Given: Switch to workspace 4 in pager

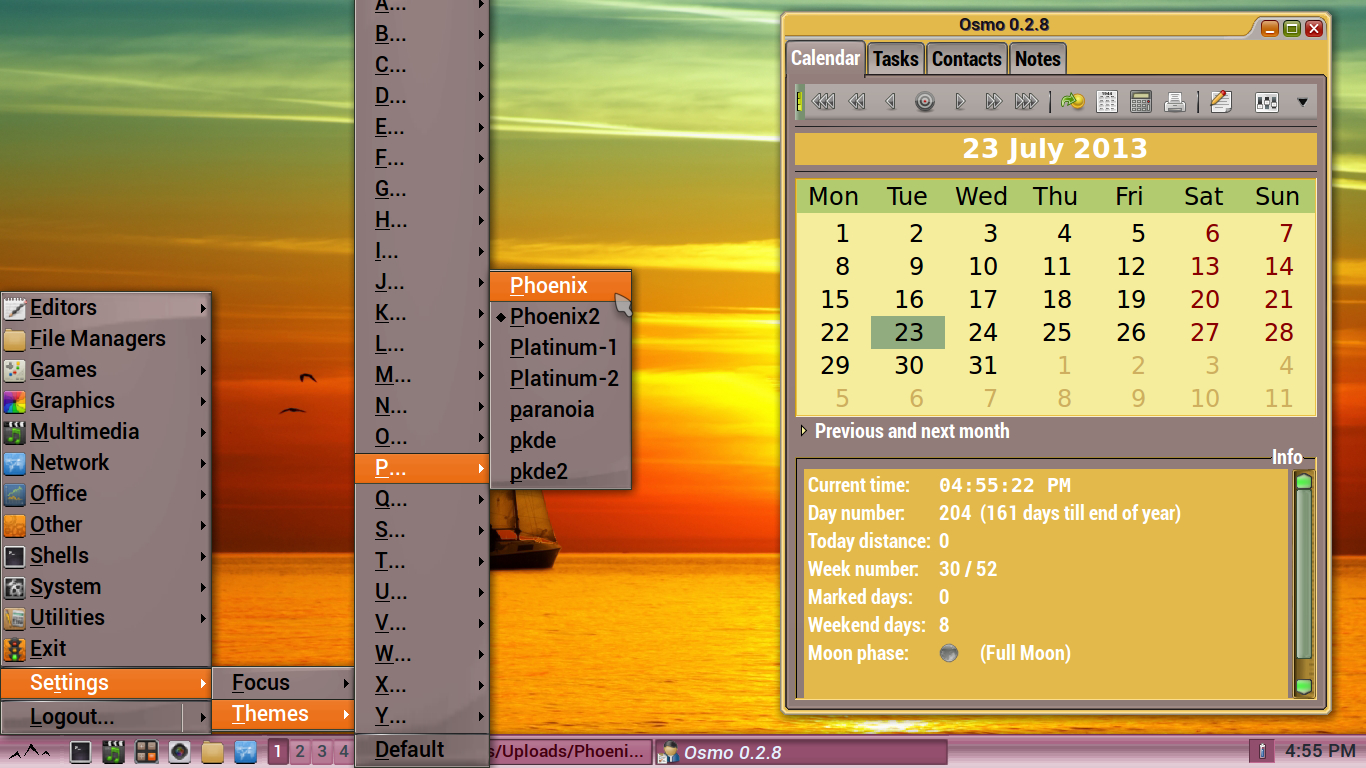Looking at the screenshot, I should pos(344,751).
